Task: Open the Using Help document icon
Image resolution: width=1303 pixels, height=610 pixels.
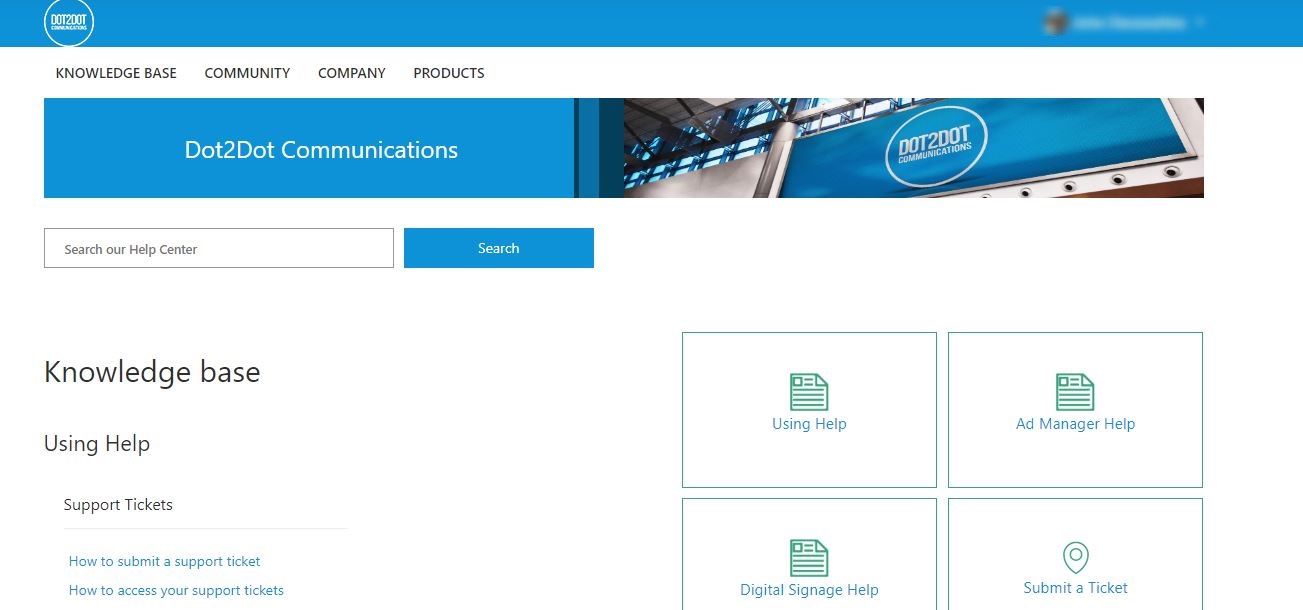Action: pyautogui.click(x=809, y=392)
